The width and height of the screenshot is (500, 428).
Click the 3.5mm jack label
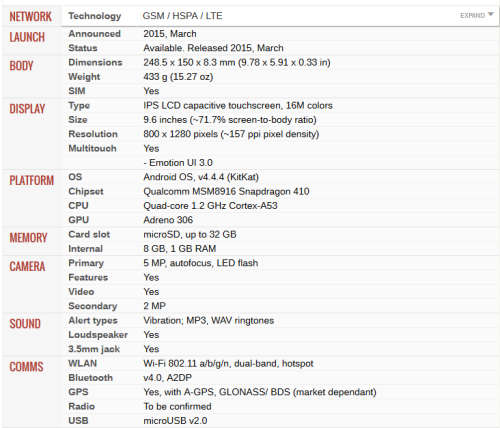[94, 349]
